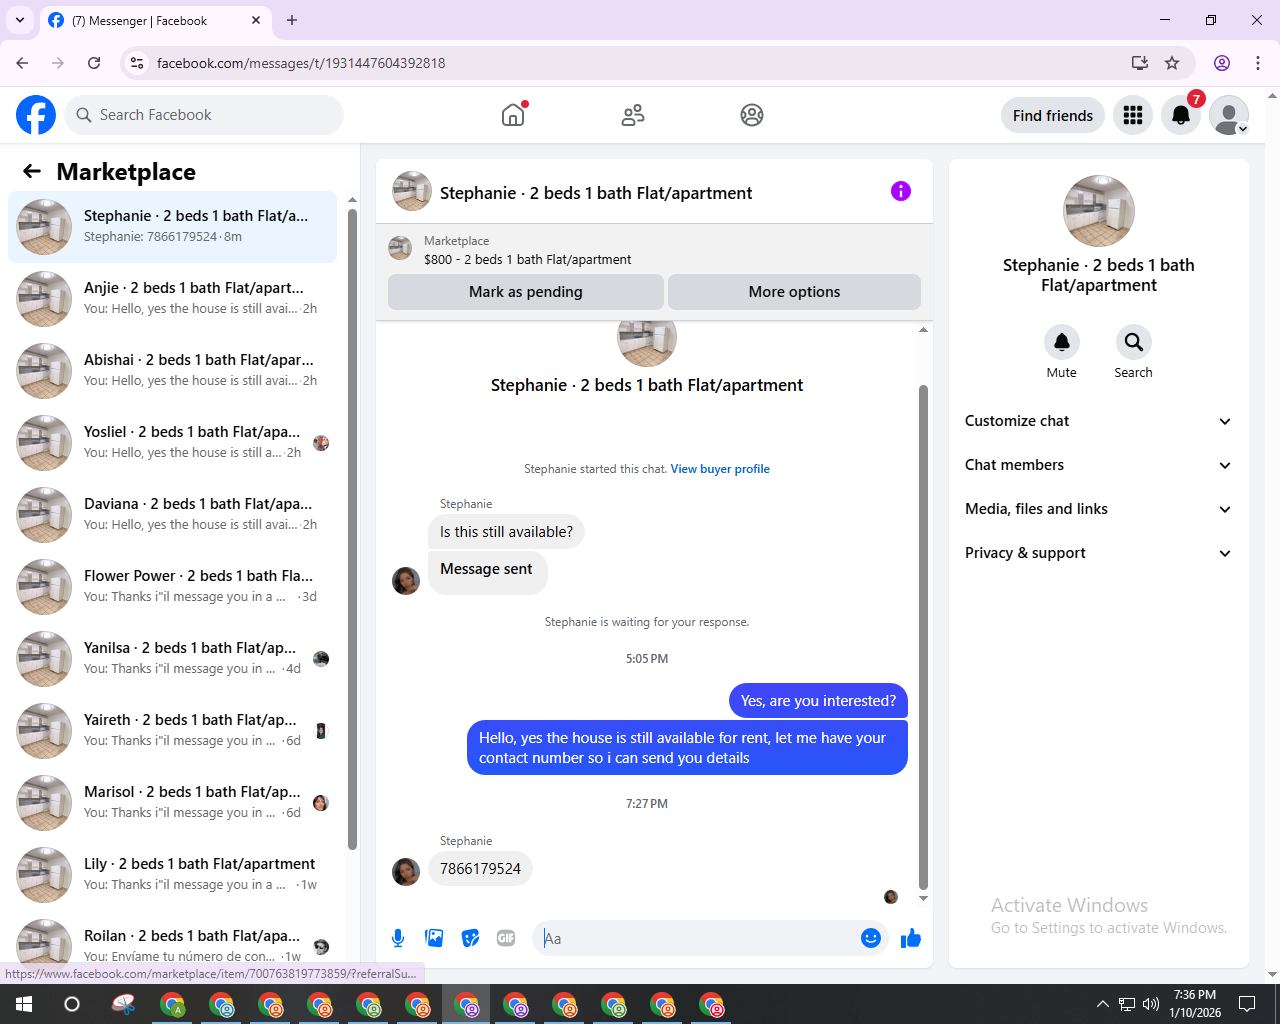Image resolution: width=1280 pixels, height=1024 pixels.
Task: Open Windows notification center icon
Action: click(x=1247, y=1004)
